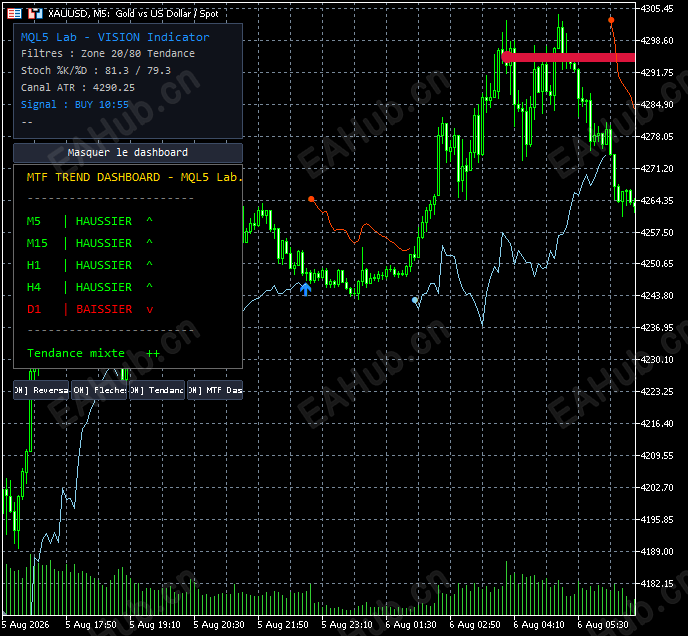Image resolution: width=688 pixels, height=636 pixels.
Task: Click price label 4209.55 on axis
Action: (657, 456)
